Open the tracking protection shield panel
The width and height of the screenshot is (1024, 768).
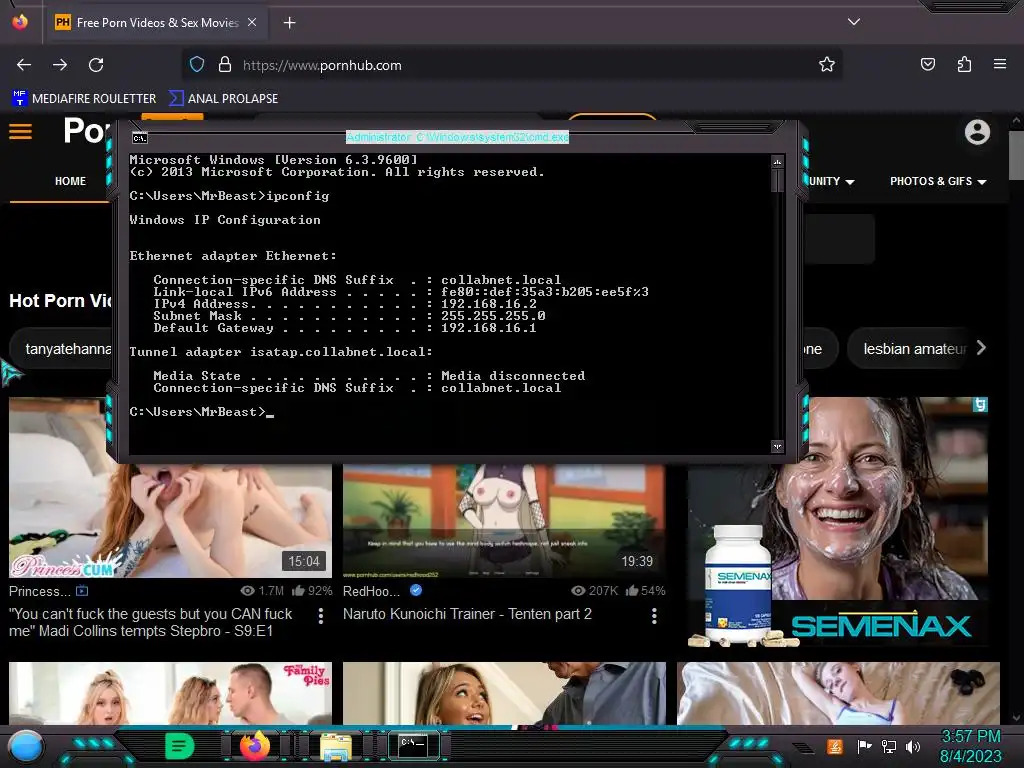[x=197, y=64]
